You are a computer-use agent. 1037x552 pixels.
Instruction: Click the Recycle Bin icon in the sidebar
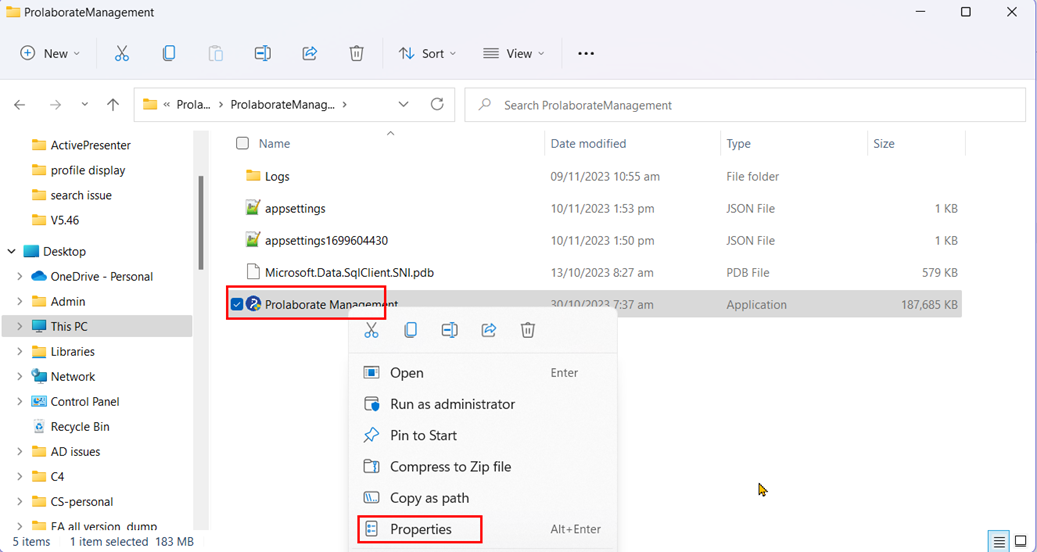(39, 426)
